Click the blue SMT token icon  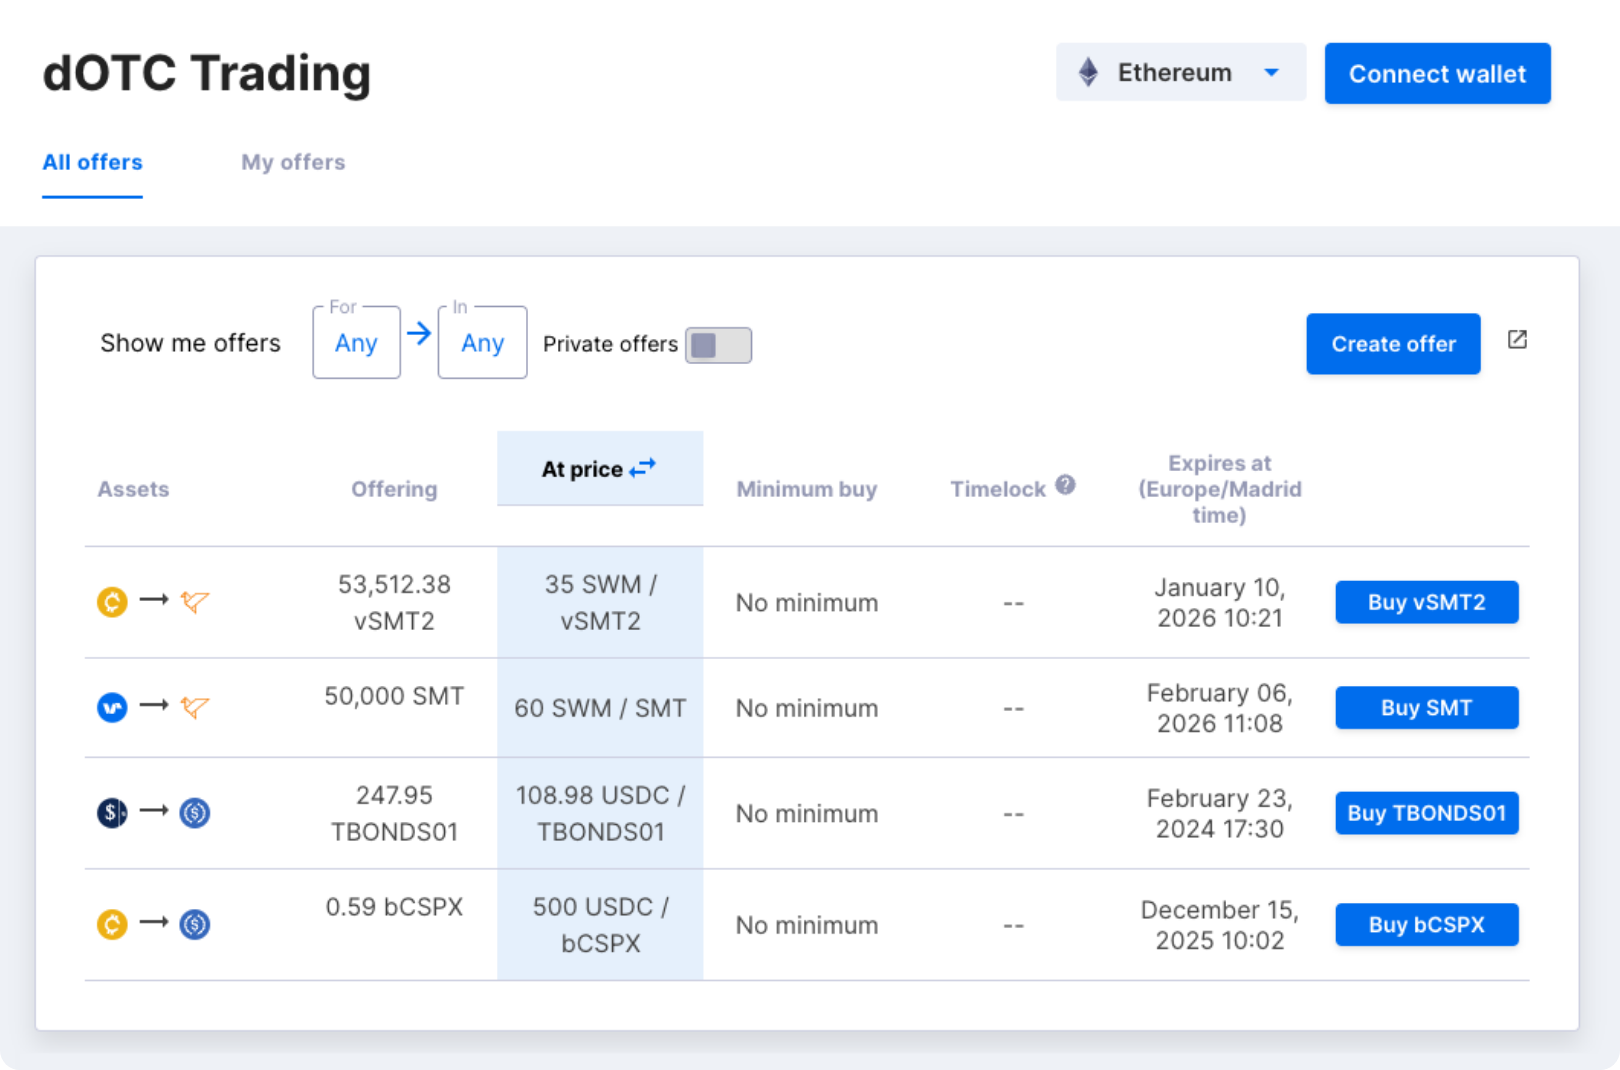pos(111,707)
